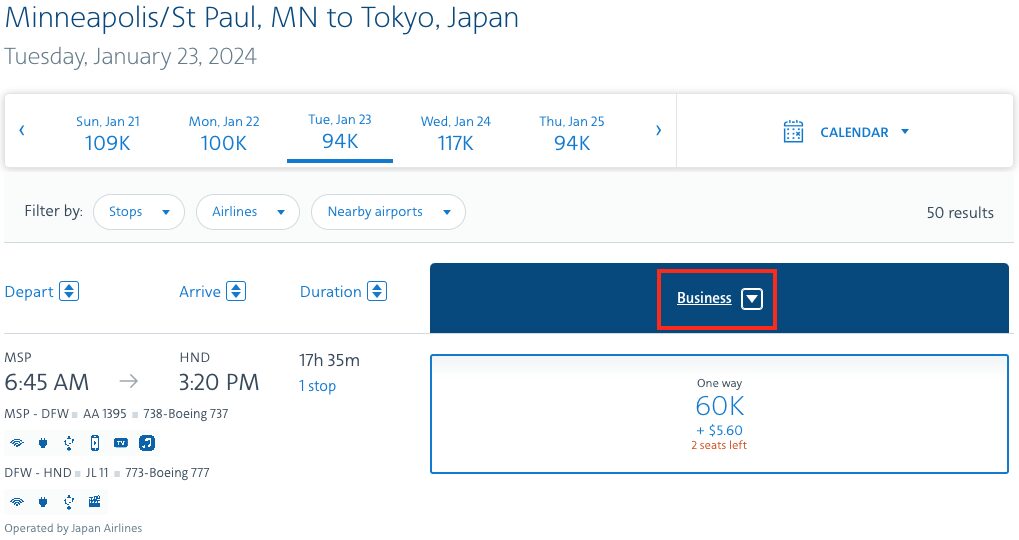Click the previous dates left arrow

pyautogui.click(x=21, y=131)
